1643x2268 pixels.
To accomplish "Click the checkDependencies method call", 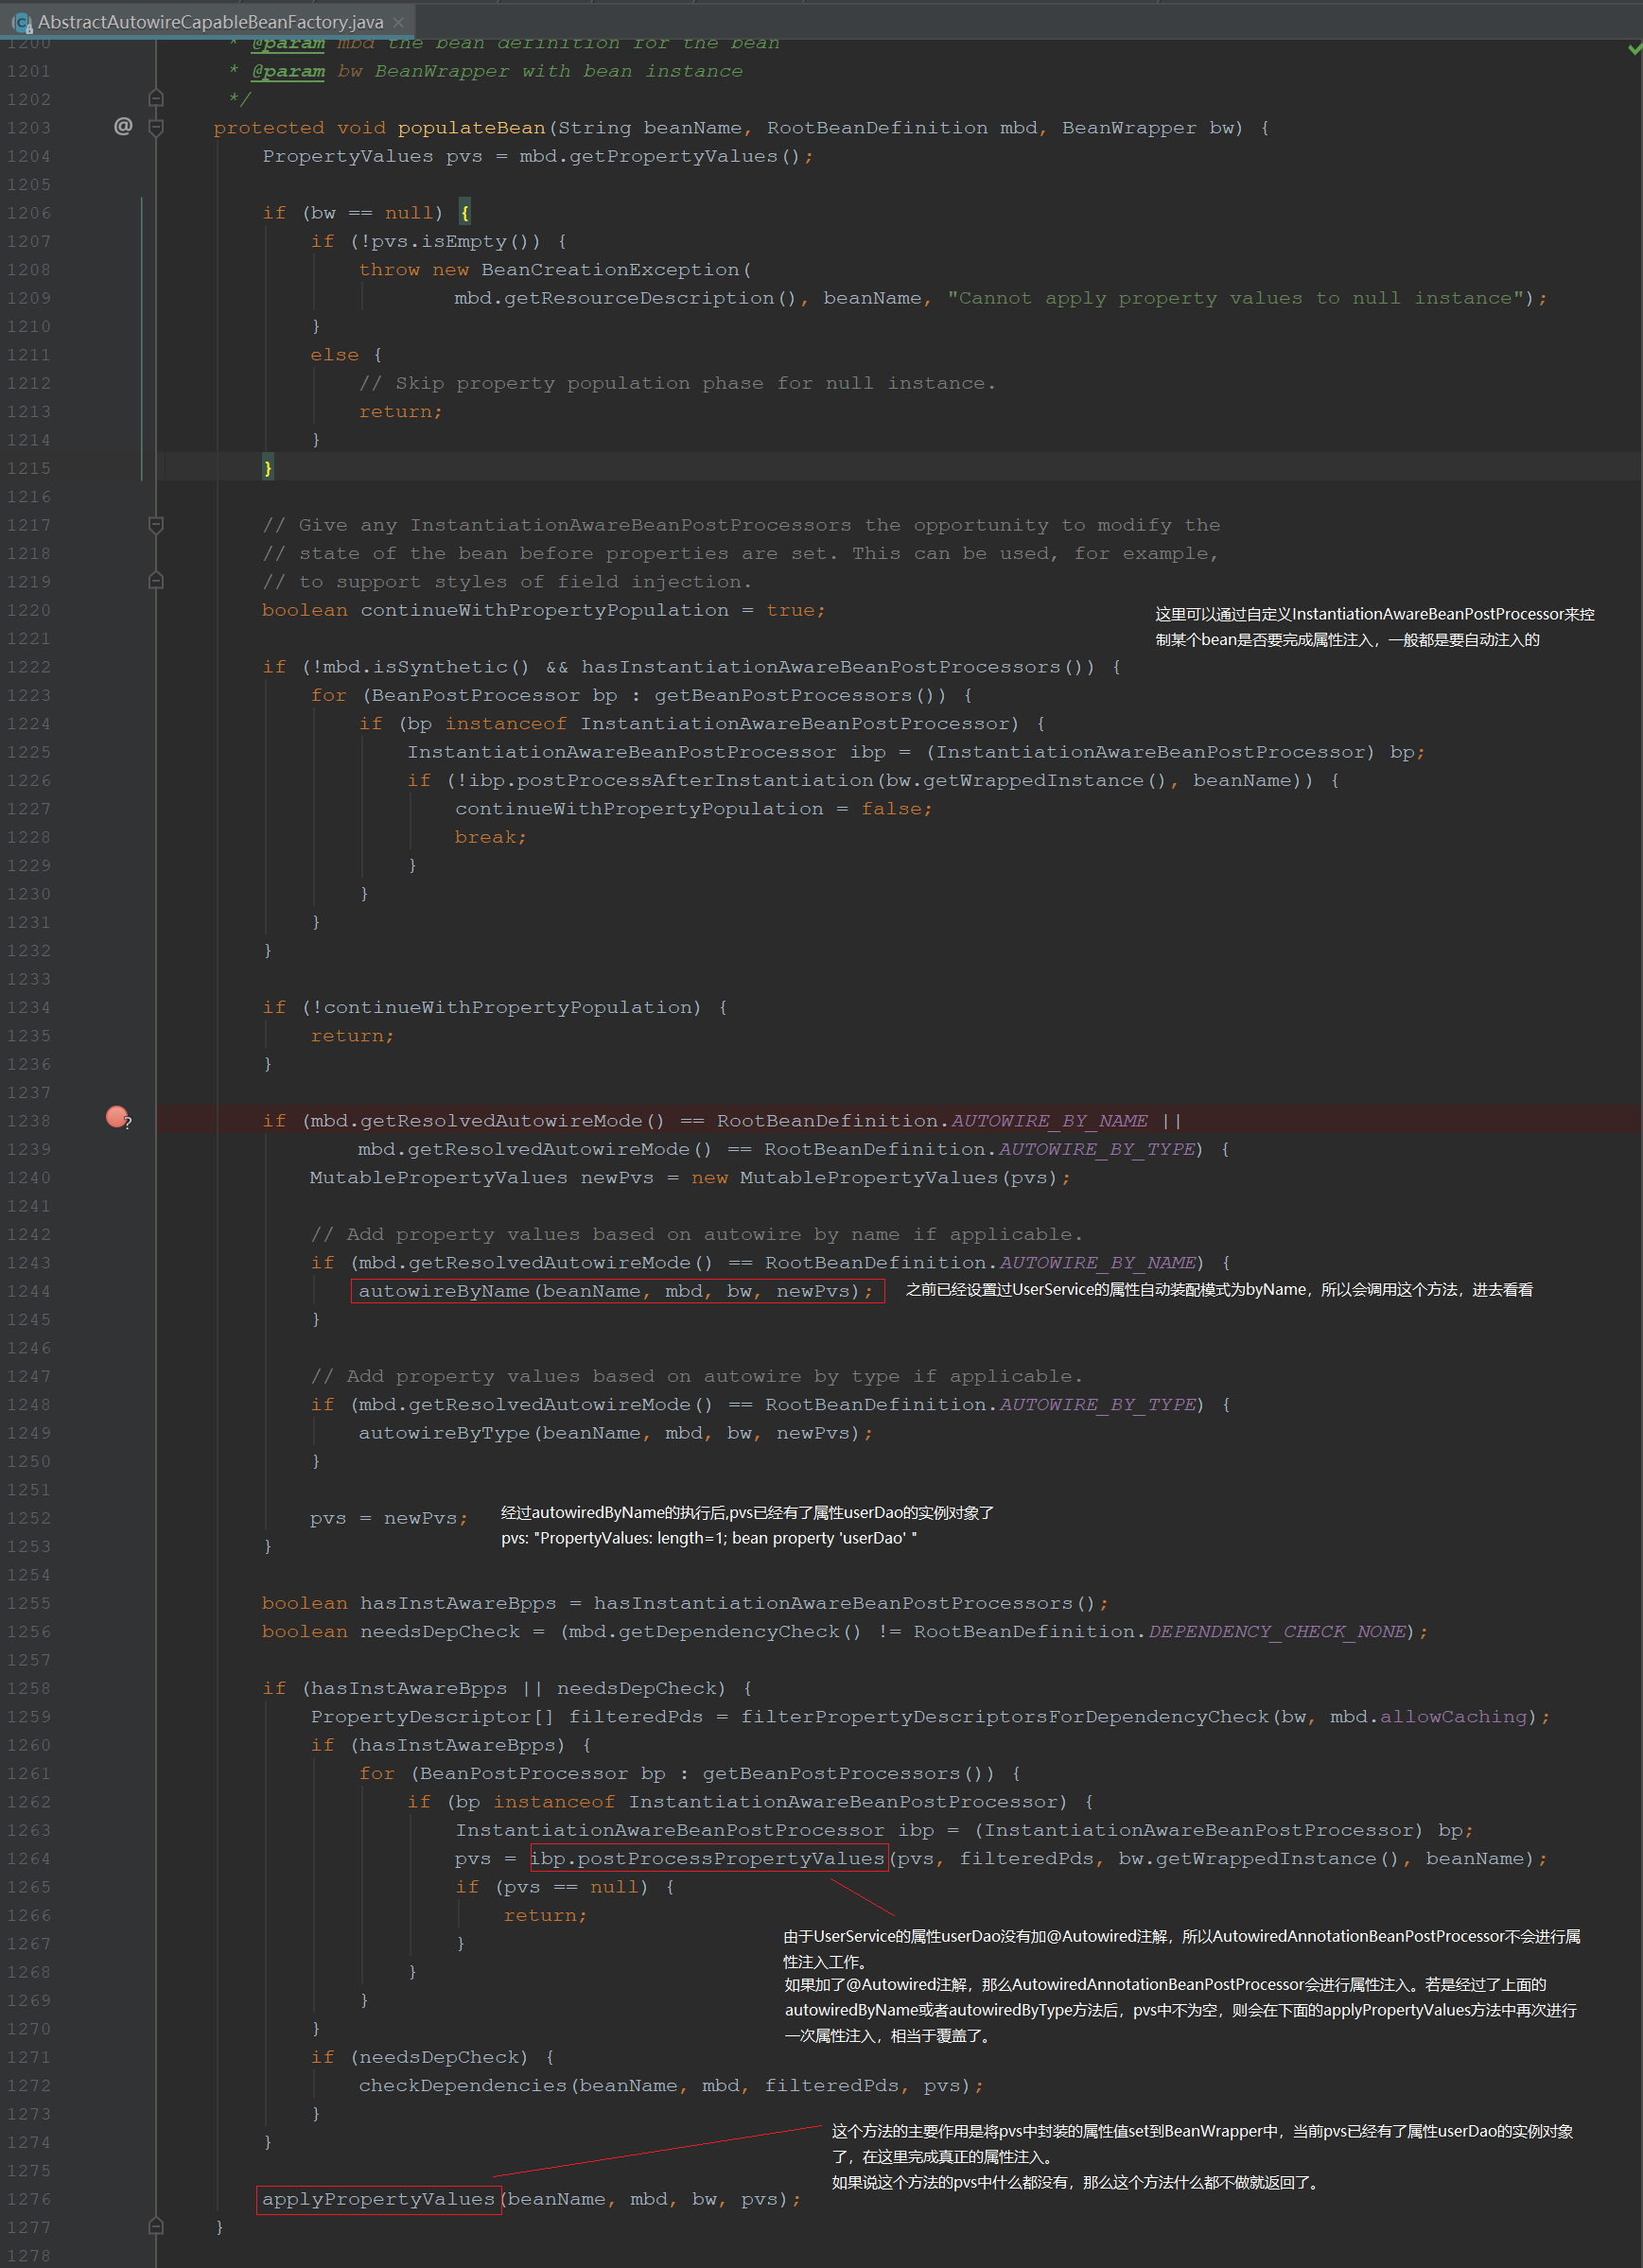I will [463, 2085].
